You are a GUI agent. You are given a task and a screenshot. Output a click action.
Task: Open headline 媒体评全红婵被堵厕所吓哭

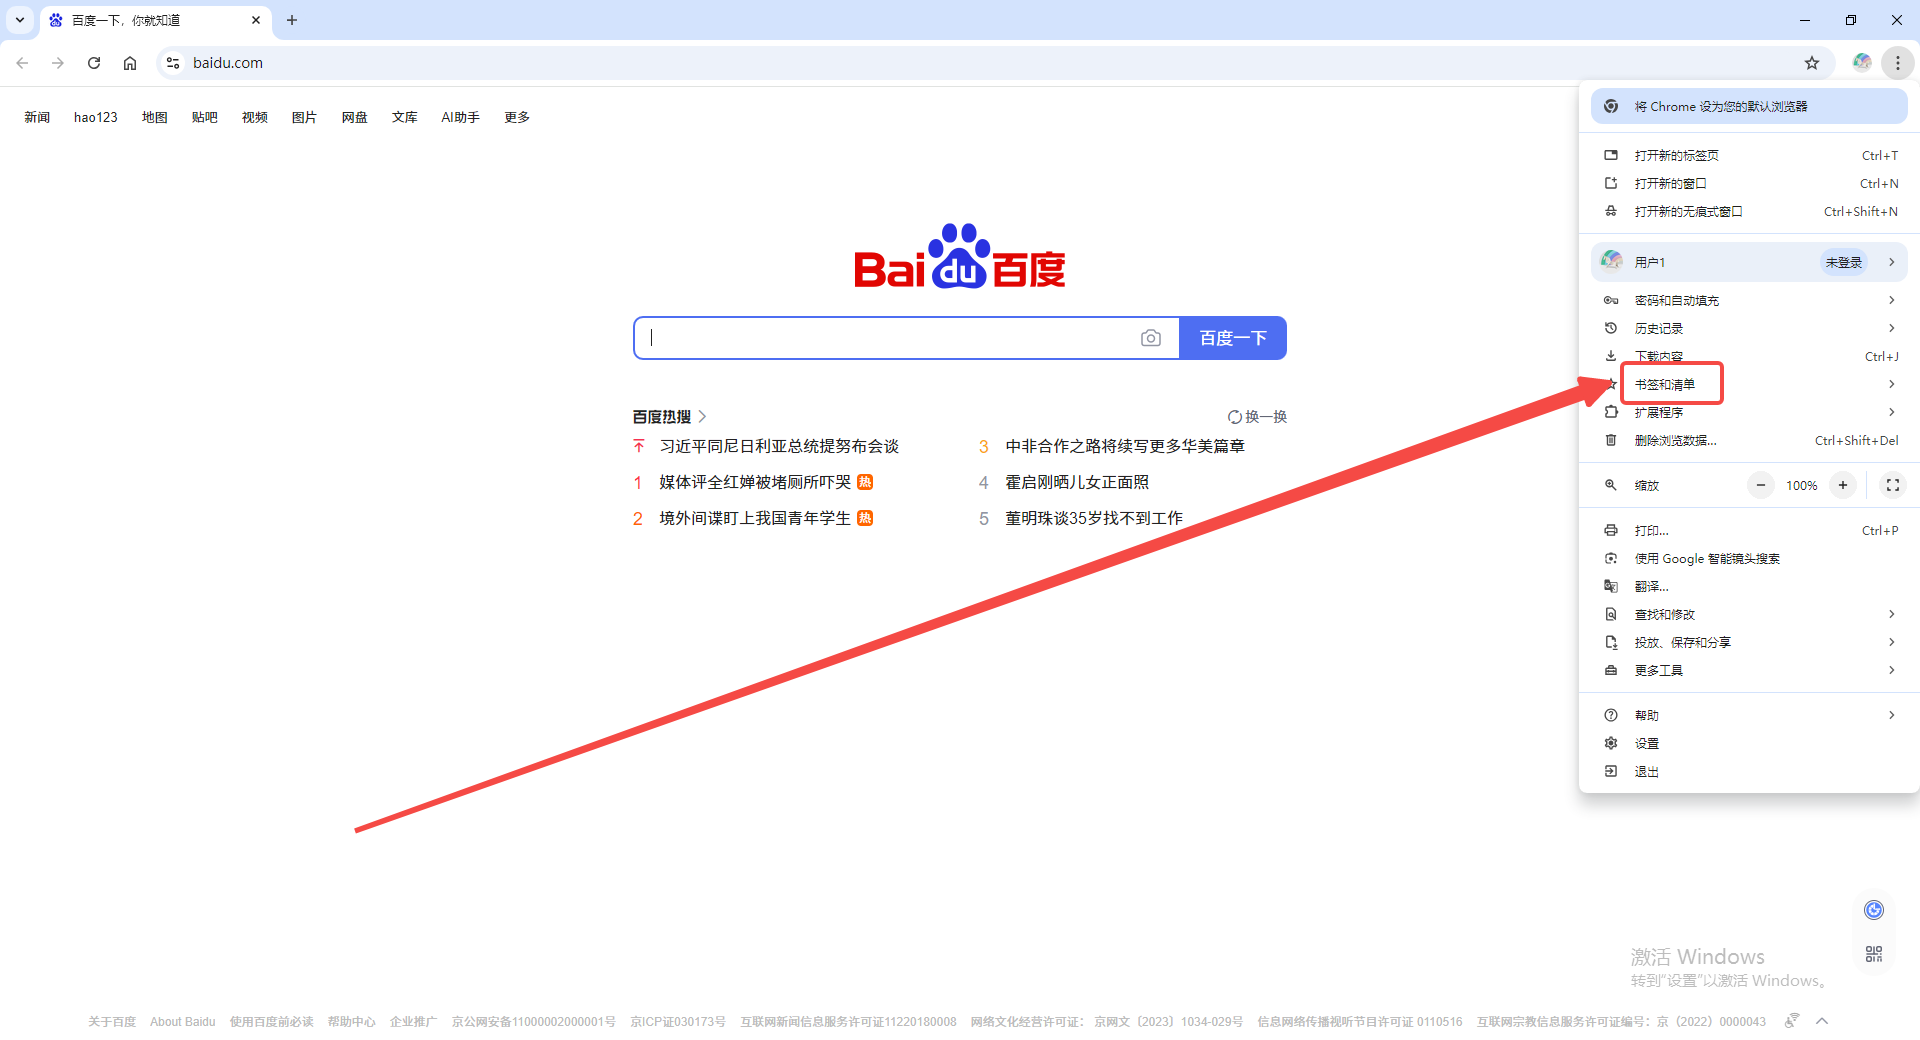point(755,482)
